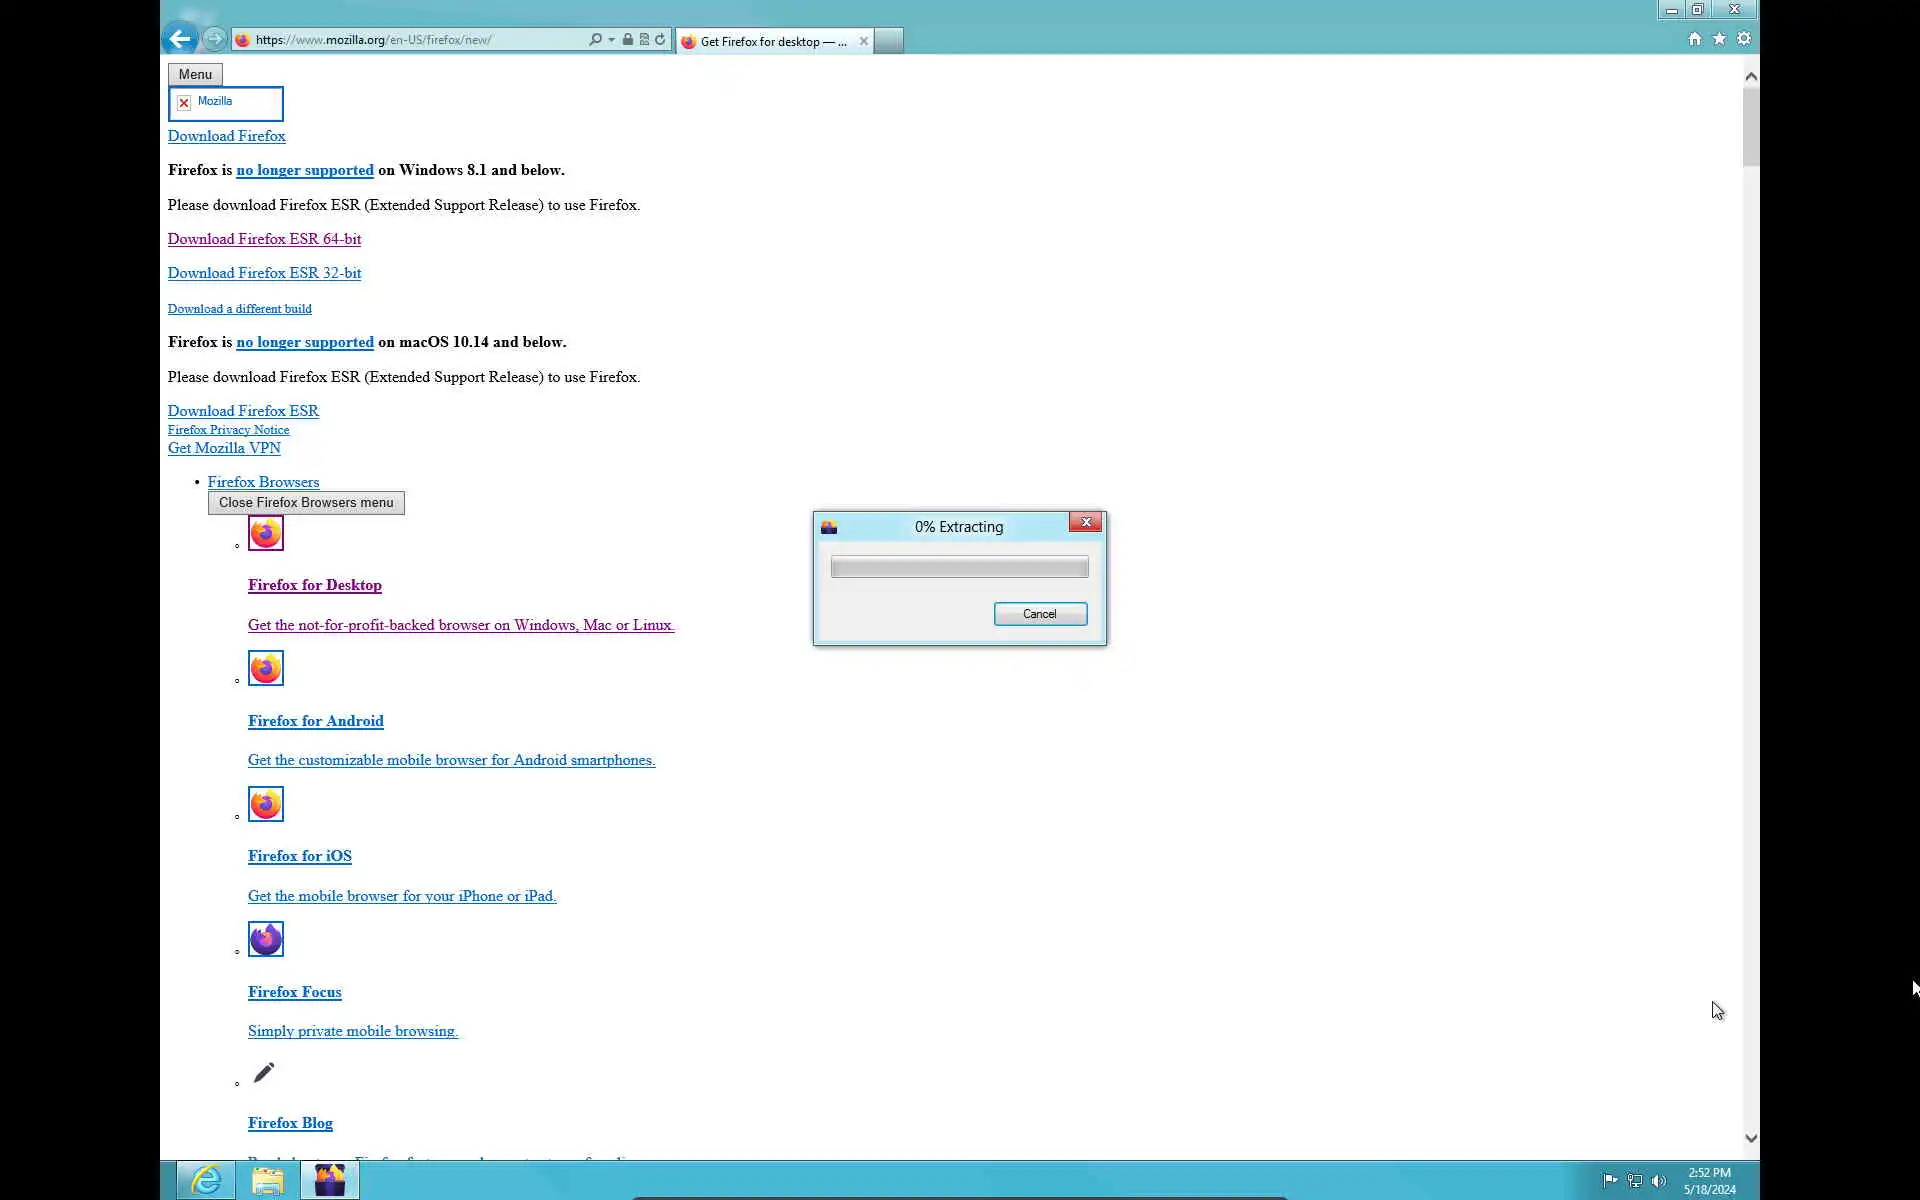This screenshot has width=1920, height=1200.
Task: Click the Close Firefox Browsers menu button
Action: coord(306,503)
